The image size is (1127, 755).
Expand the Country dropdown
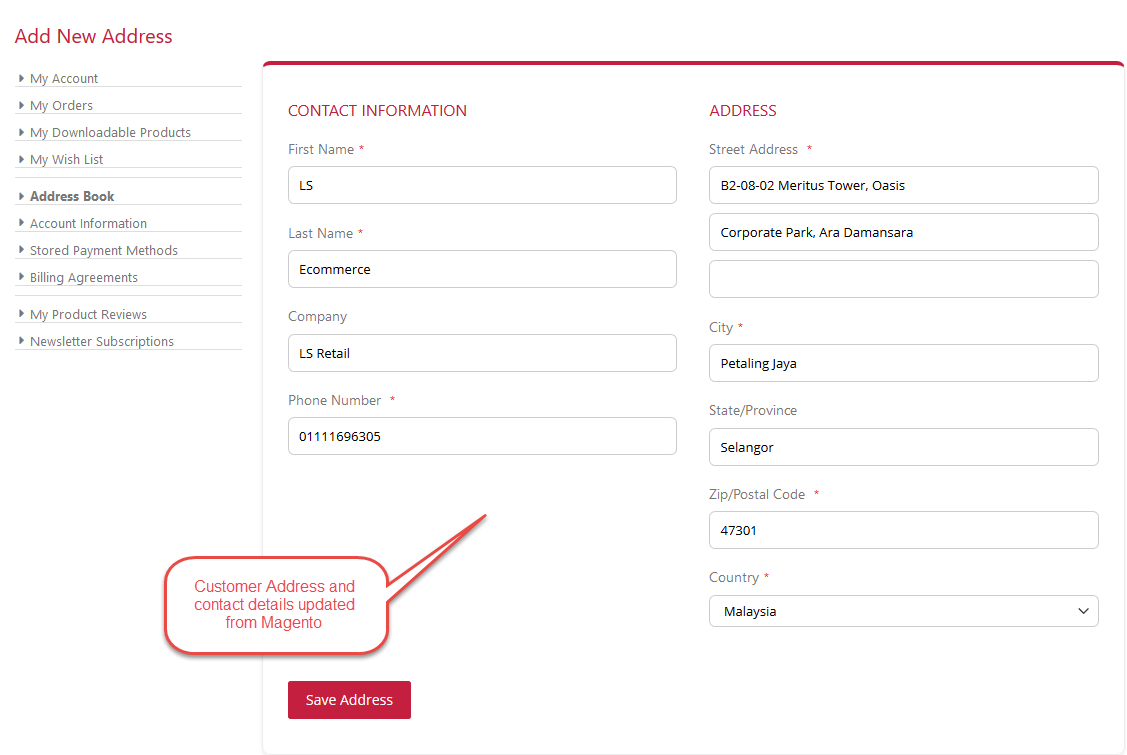903,611
